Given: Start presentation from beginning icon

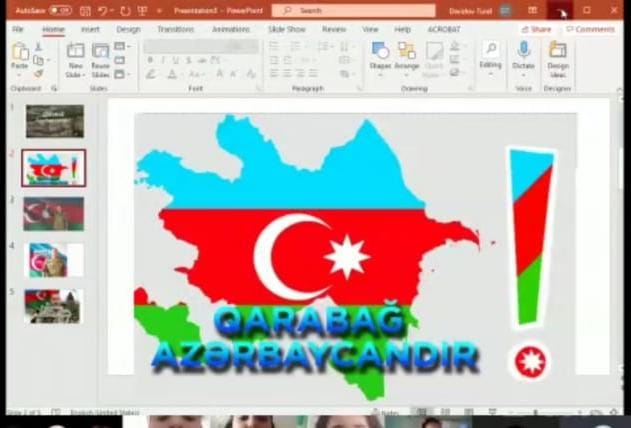Looking at the screenshot, I should point(142,11).
